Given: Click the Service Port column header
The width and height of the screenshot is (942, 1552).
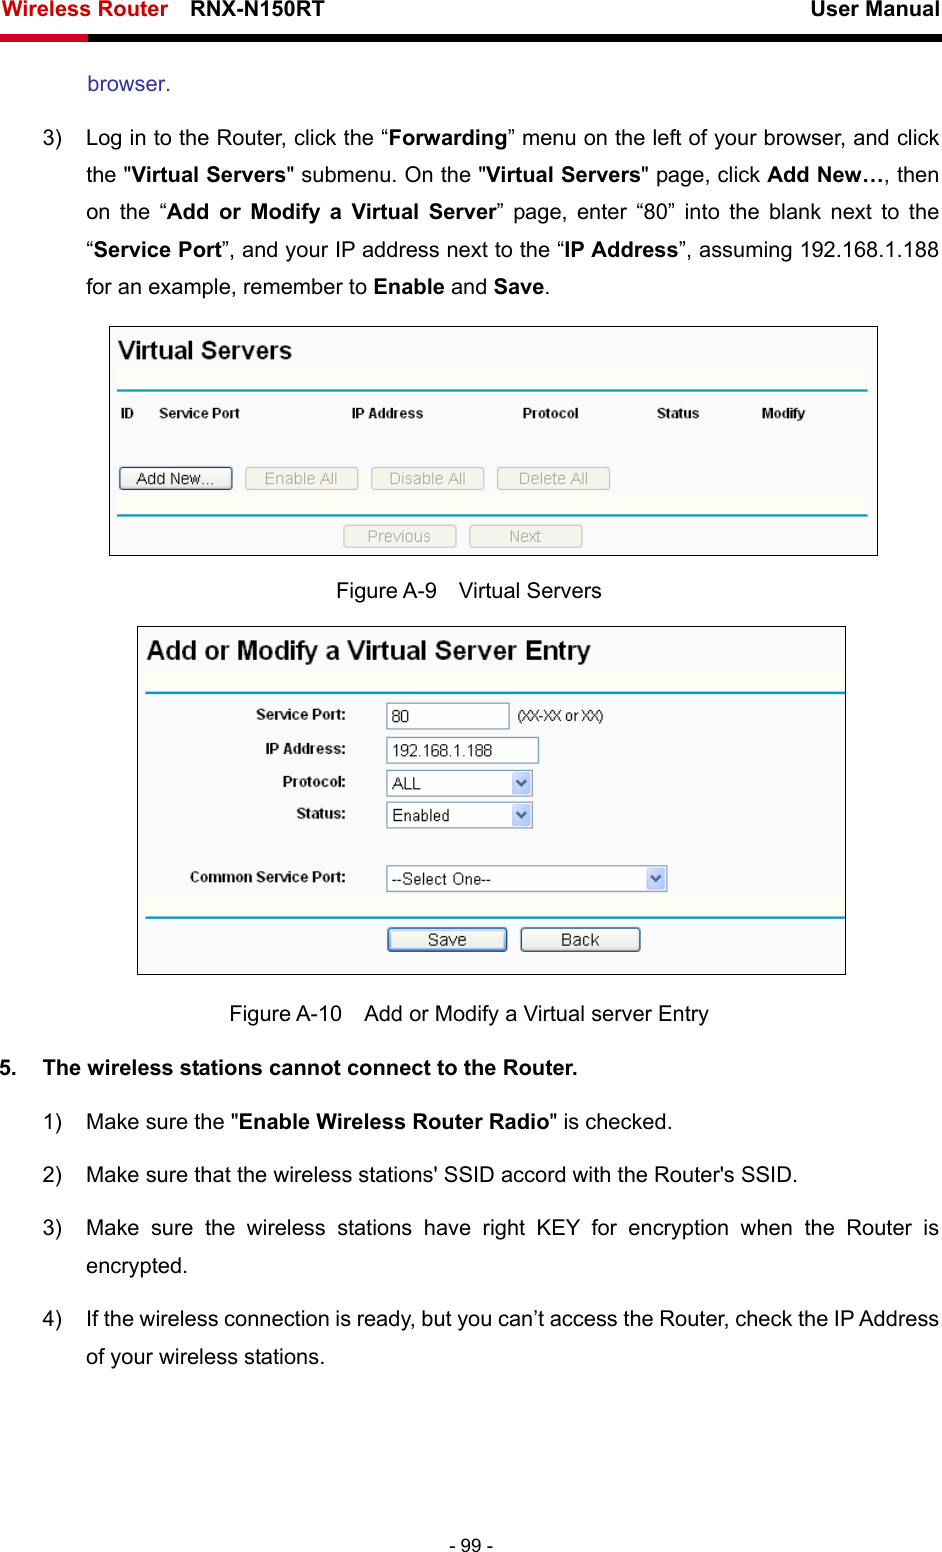Looking at the screenshot, I should pyautogui.click(x=199, y=413).
